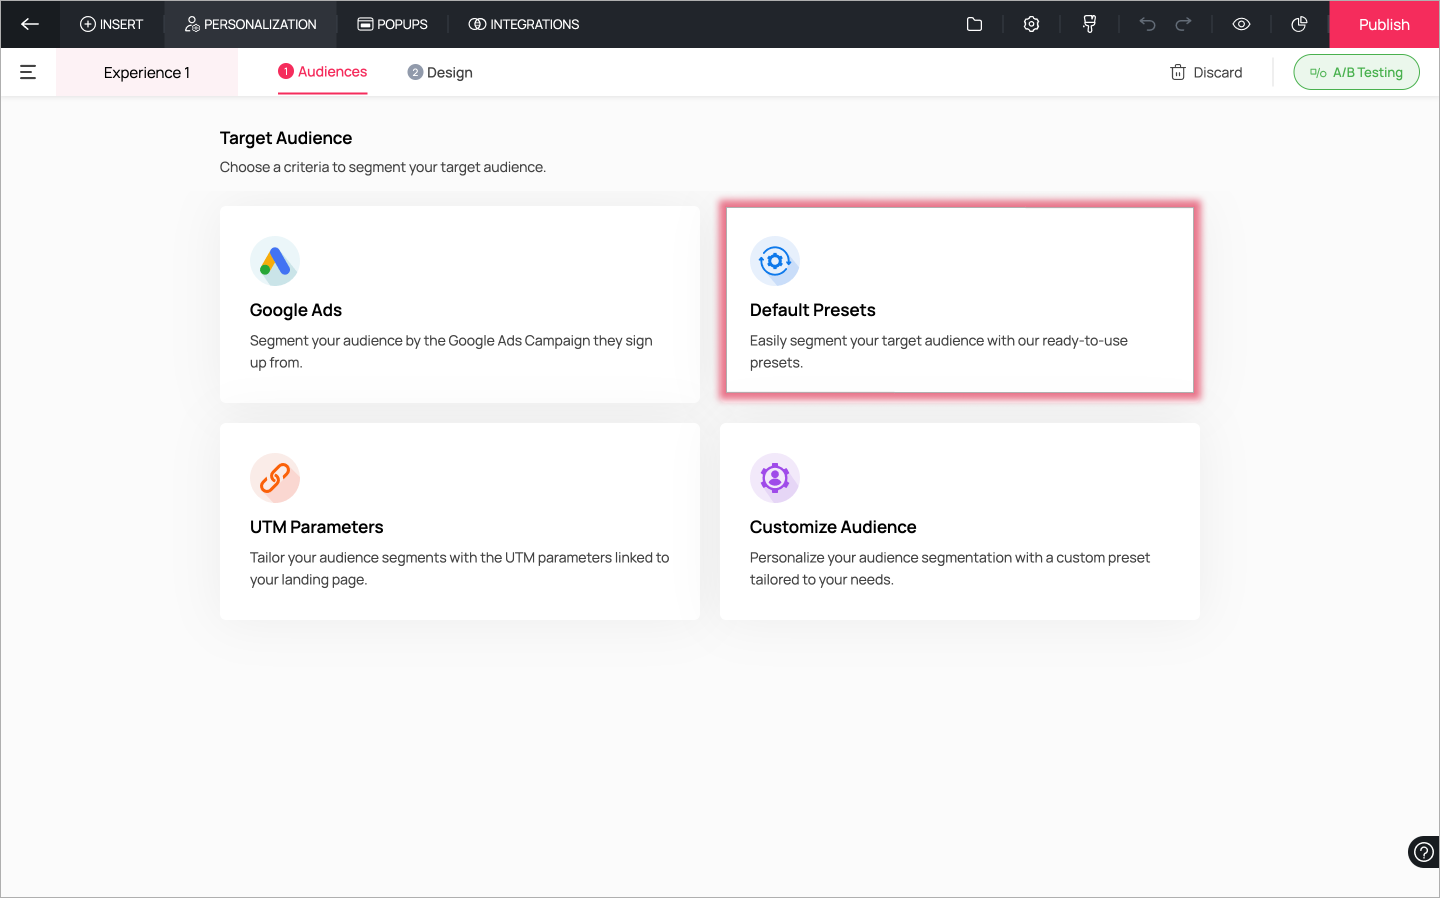The height and width of the screenshot is (898, 1440).
Task: Select the Audiences step tab
Action: (322, 72)
